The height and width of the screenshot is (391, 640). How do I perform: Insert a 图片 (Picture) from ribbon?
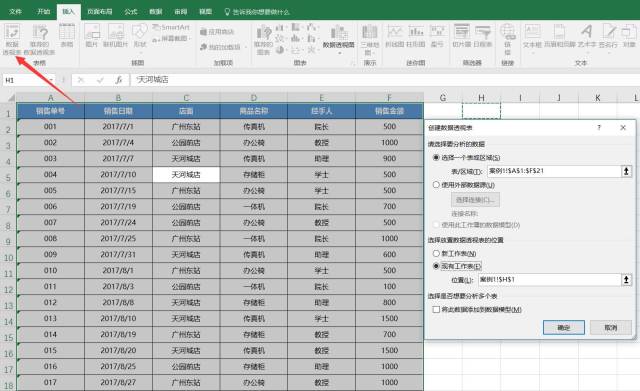(x=92, y=36)
